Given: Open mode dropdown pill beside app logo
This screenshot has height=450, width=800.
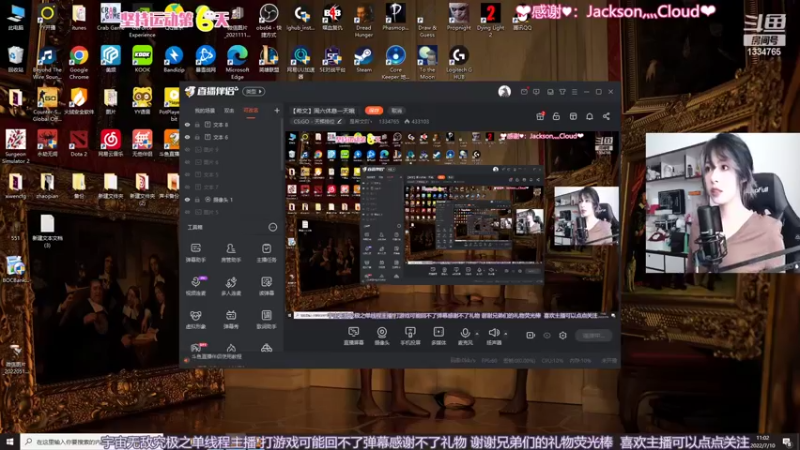Looking at the screenshot, I should pos(254,91).
